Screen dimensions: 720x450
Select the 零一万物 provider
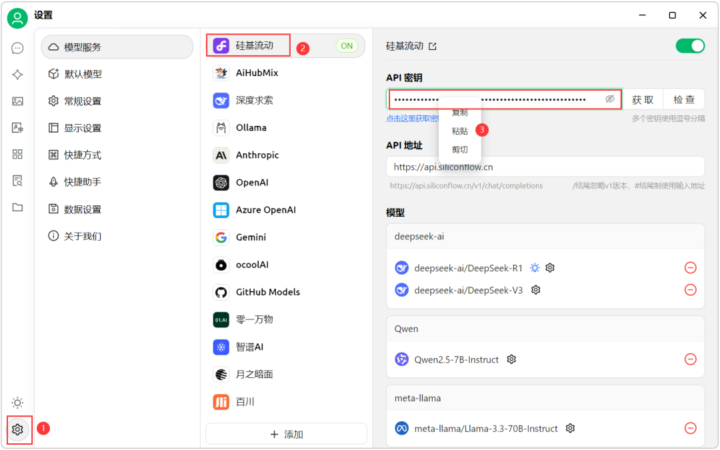click(x=285, y=319)
